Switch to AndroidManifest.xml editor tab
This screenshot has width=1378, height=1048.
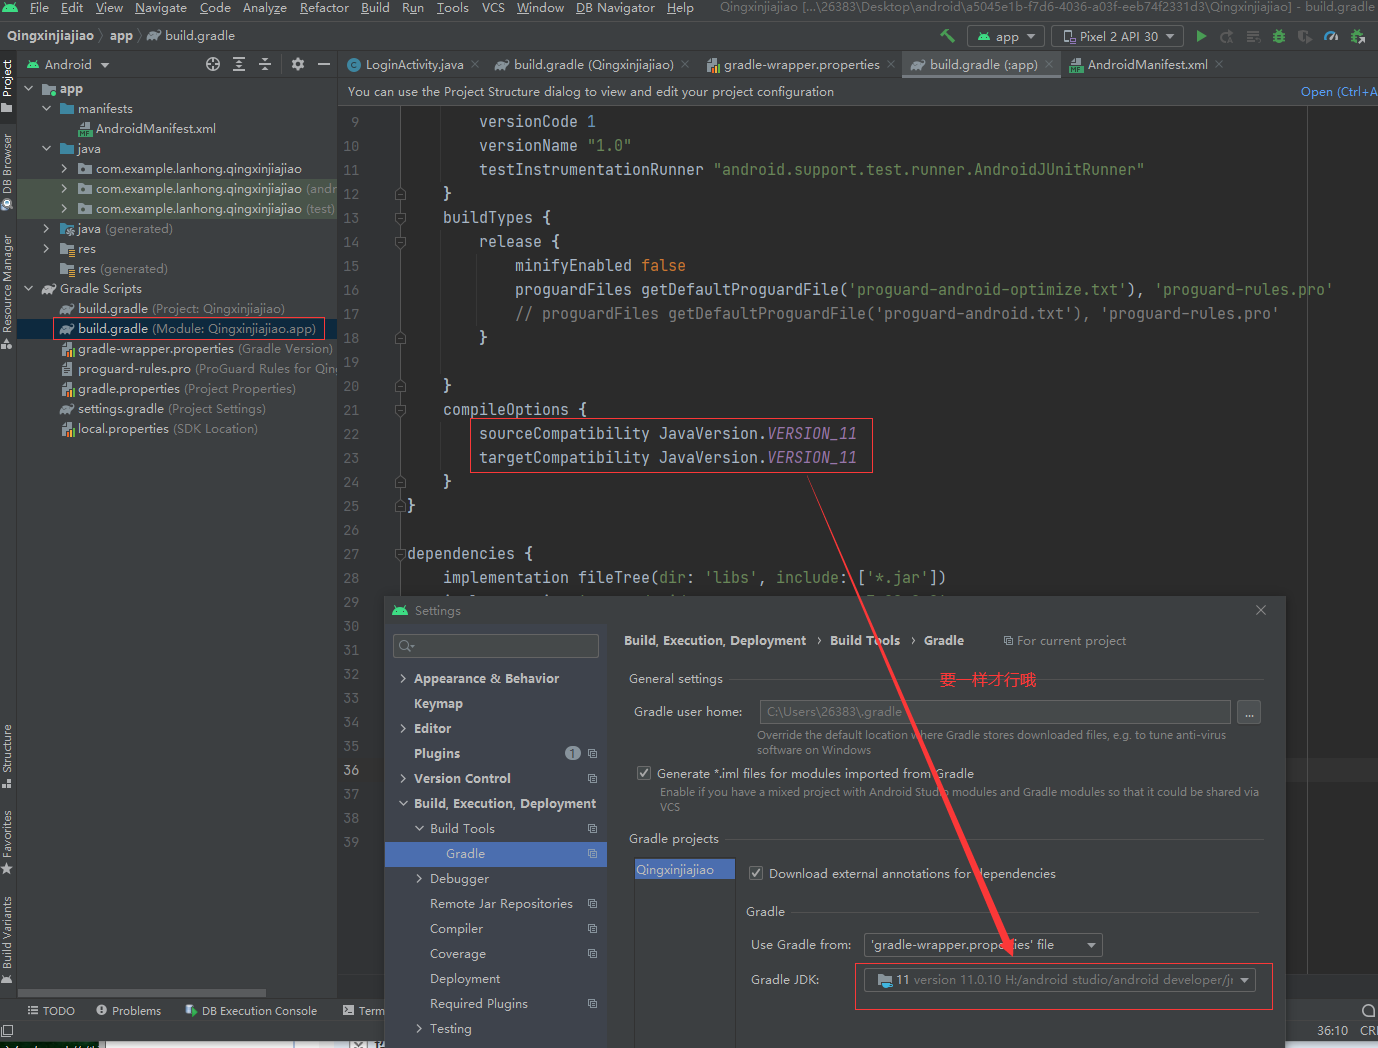coord(1146,65)
